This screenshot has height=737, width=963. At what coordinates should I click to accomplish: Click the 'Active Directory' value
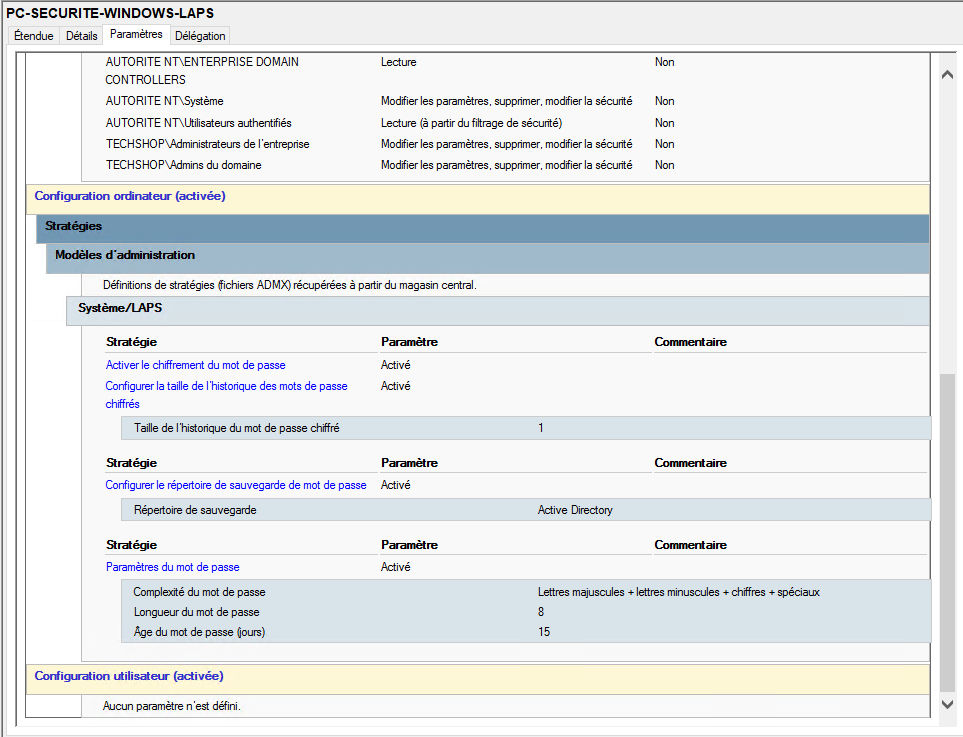tap(575, 510)
